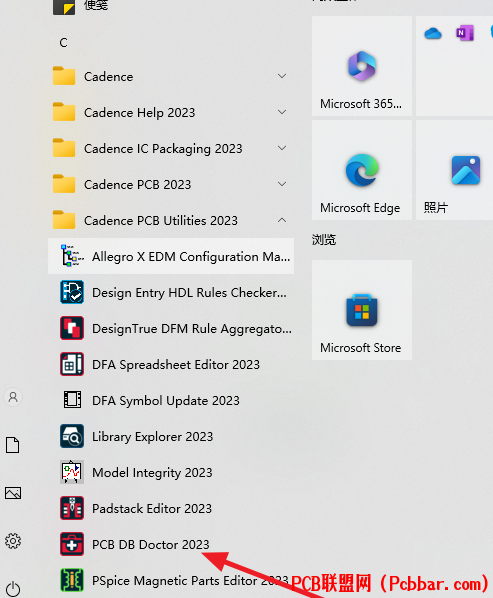This screenshot has width=493, height=598.
Task: Click 'Cadence PCB Utilities 2023' label text
Action: (161, 220)
